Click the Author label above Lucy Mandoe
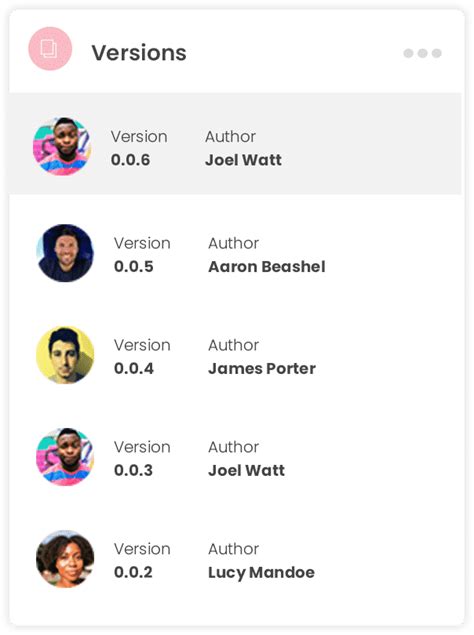This screenshot has height=635, width=474. click(x=233, y=549)
